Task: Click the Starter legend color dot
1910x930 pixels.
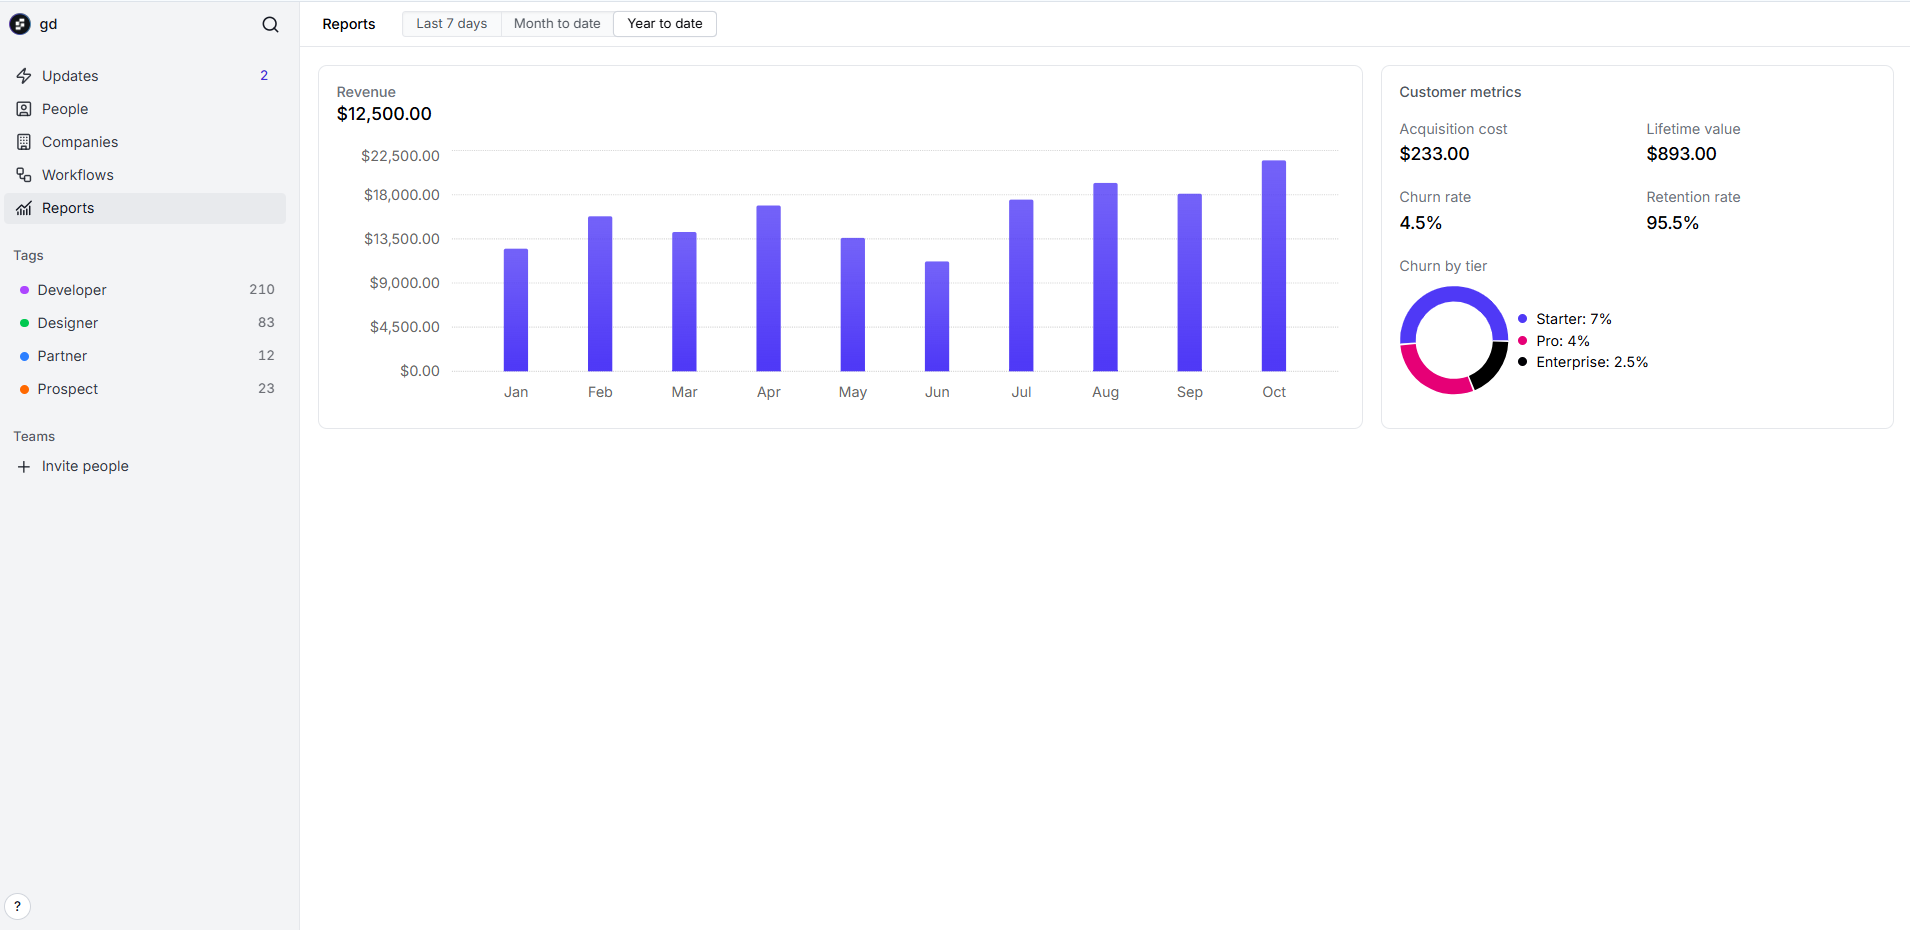Action: click(x=1522, y=319)
